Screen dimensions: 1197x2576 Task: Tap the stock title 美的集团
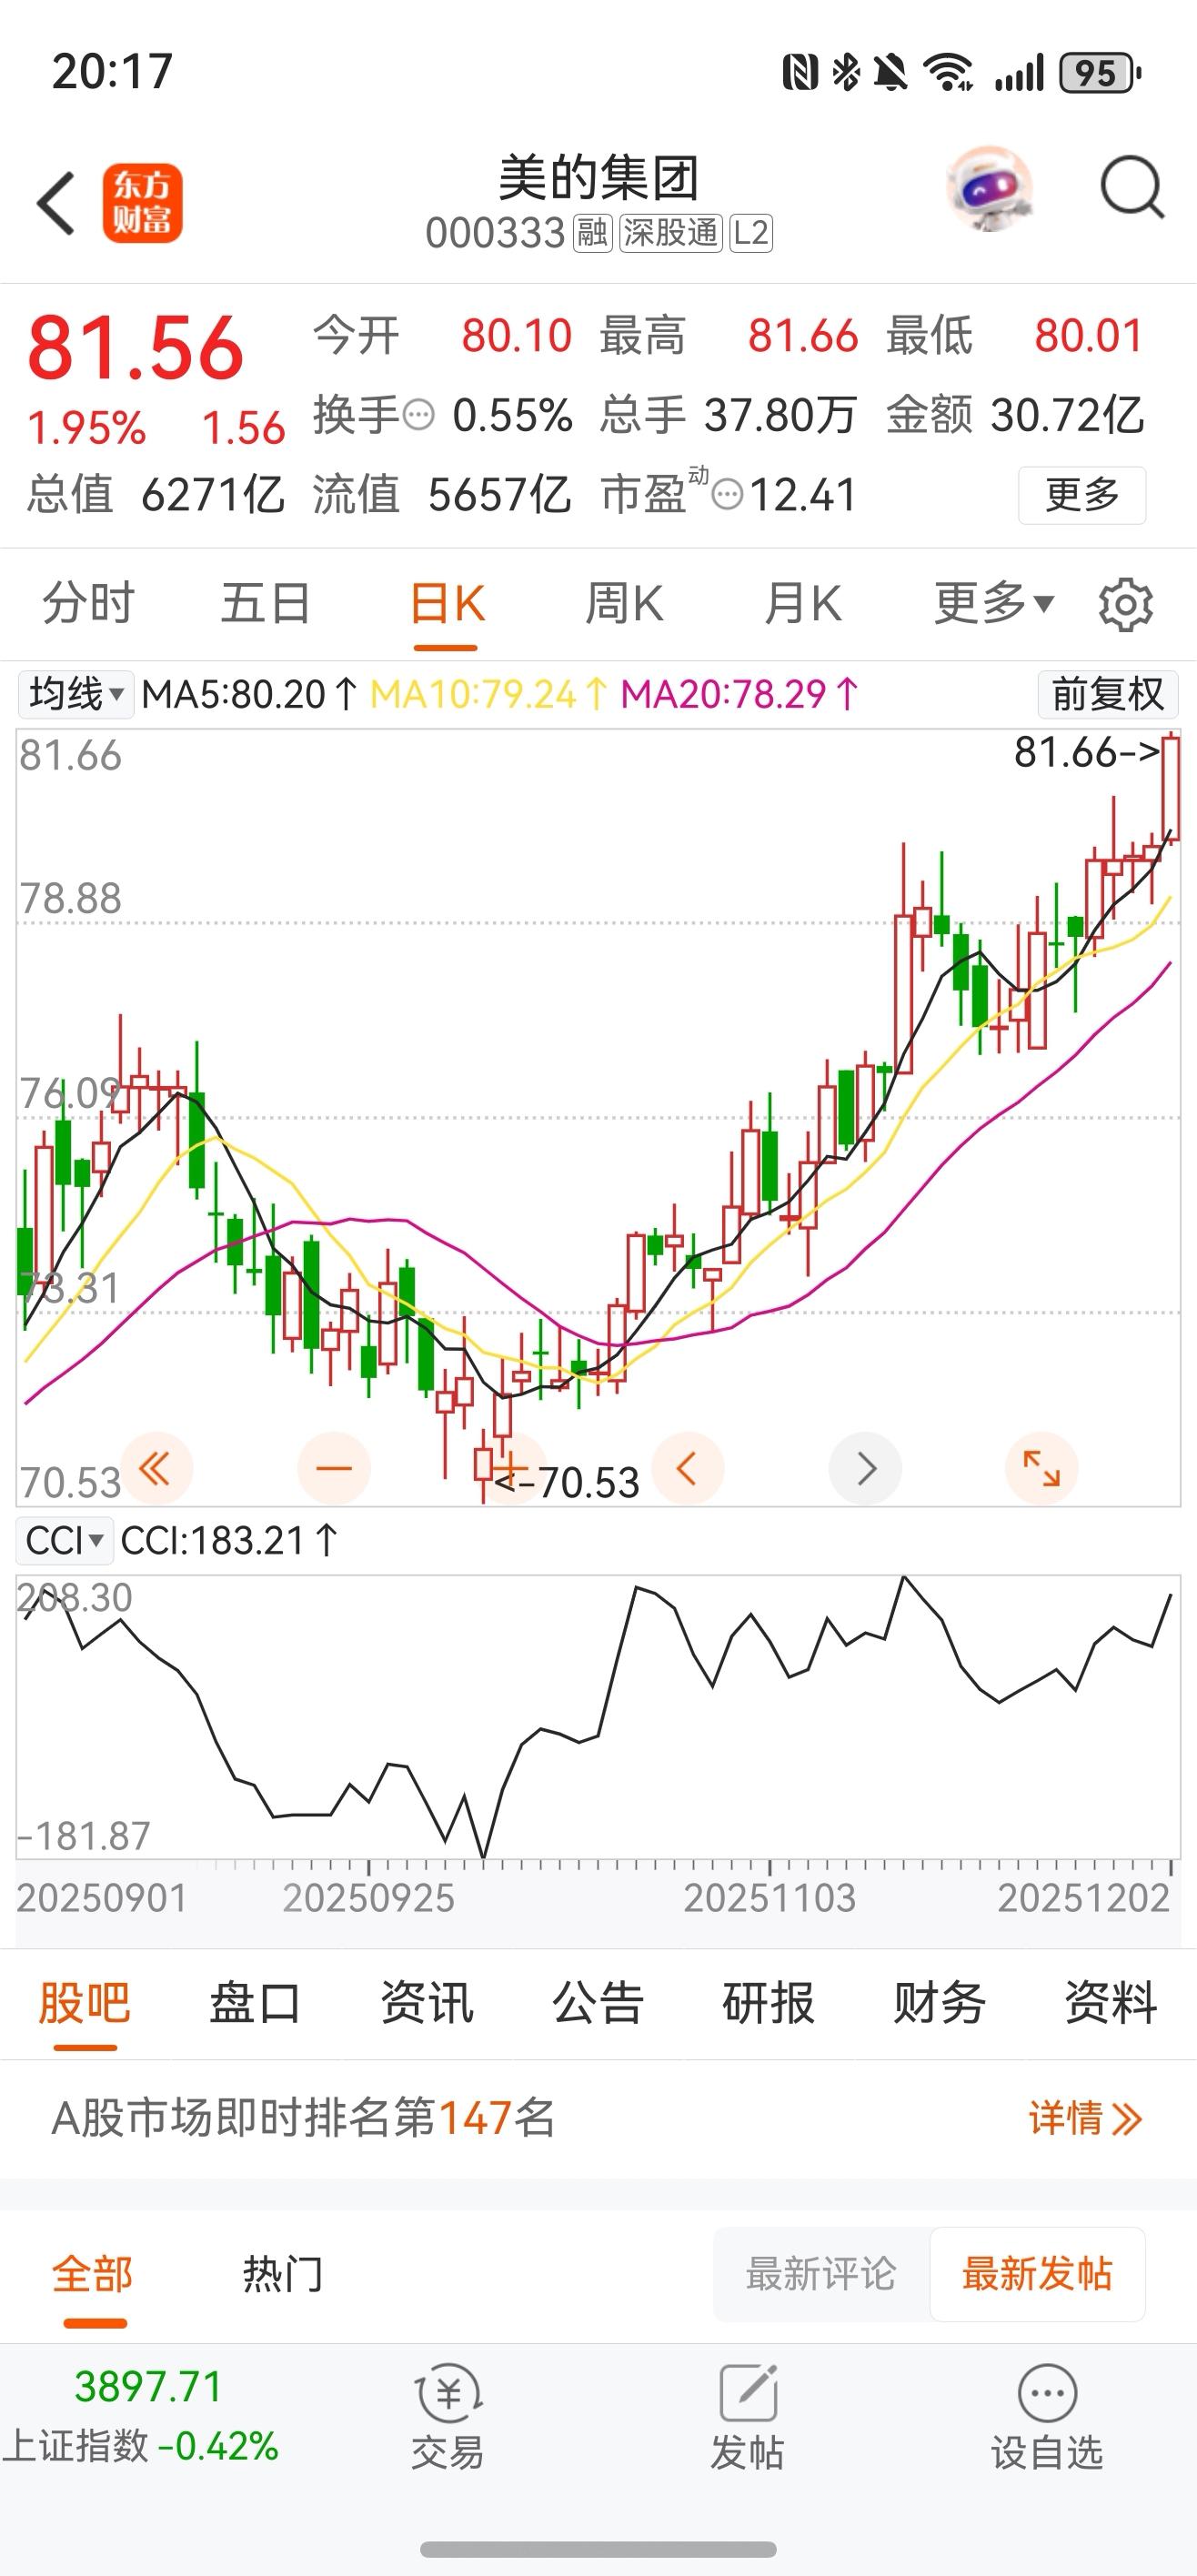point(598,177)
